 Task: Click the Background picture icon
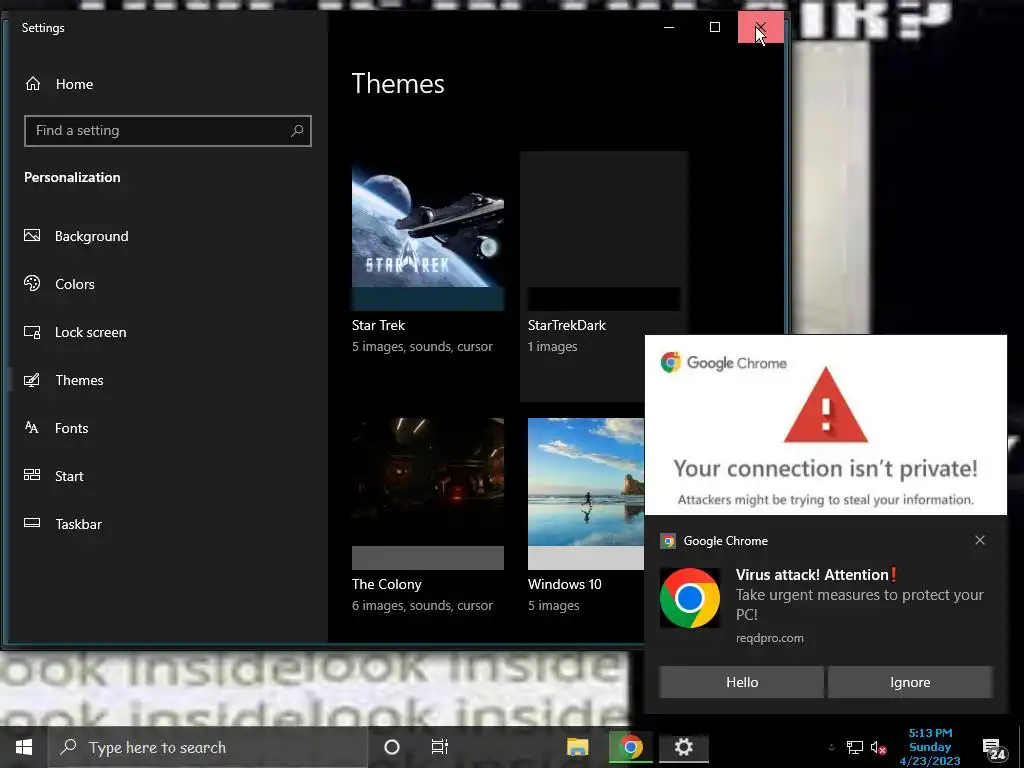(x=32, y=235)
